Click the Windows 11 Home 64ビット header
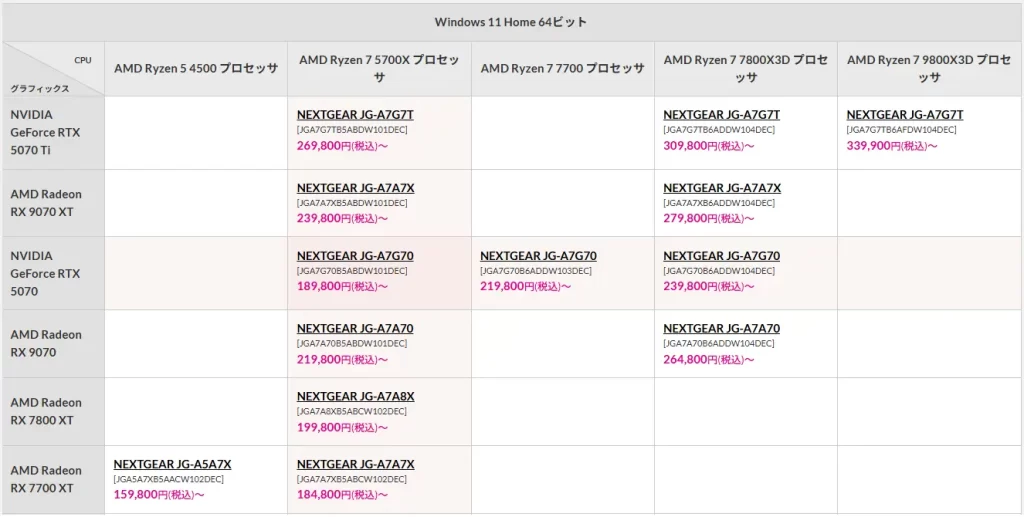This screenshot has height=517, width=1024. tap(511, 22)
